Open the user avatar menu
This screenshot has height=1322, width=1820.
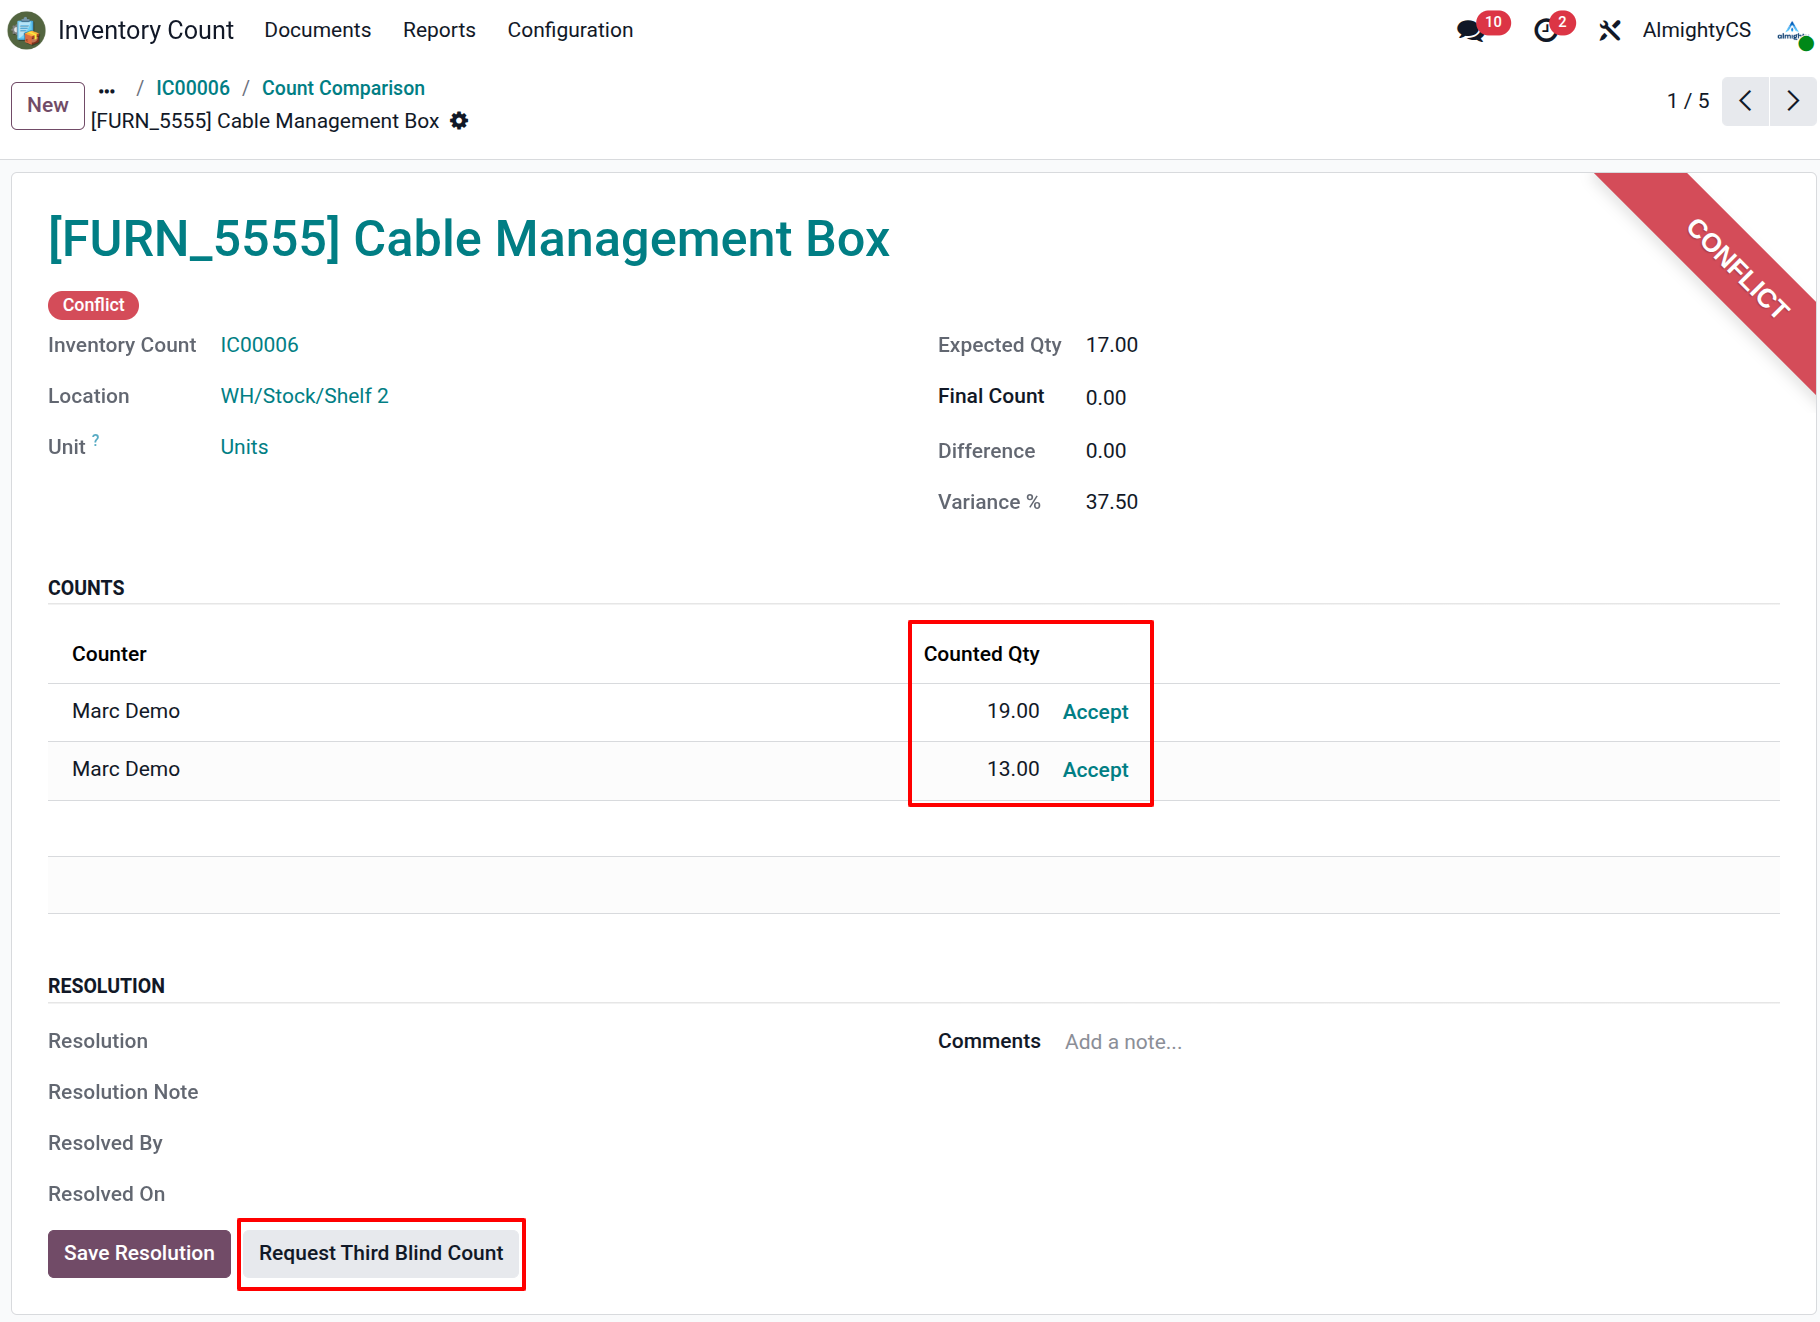pyautogui.click(x=1793, y=31)
